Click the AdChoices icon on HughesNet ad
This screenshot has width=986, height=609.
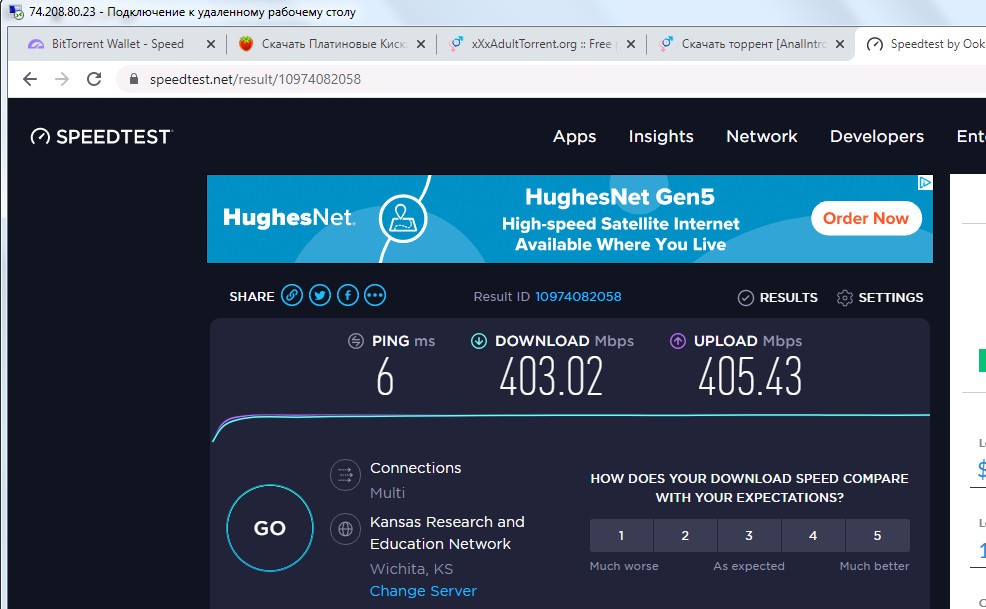924,183
